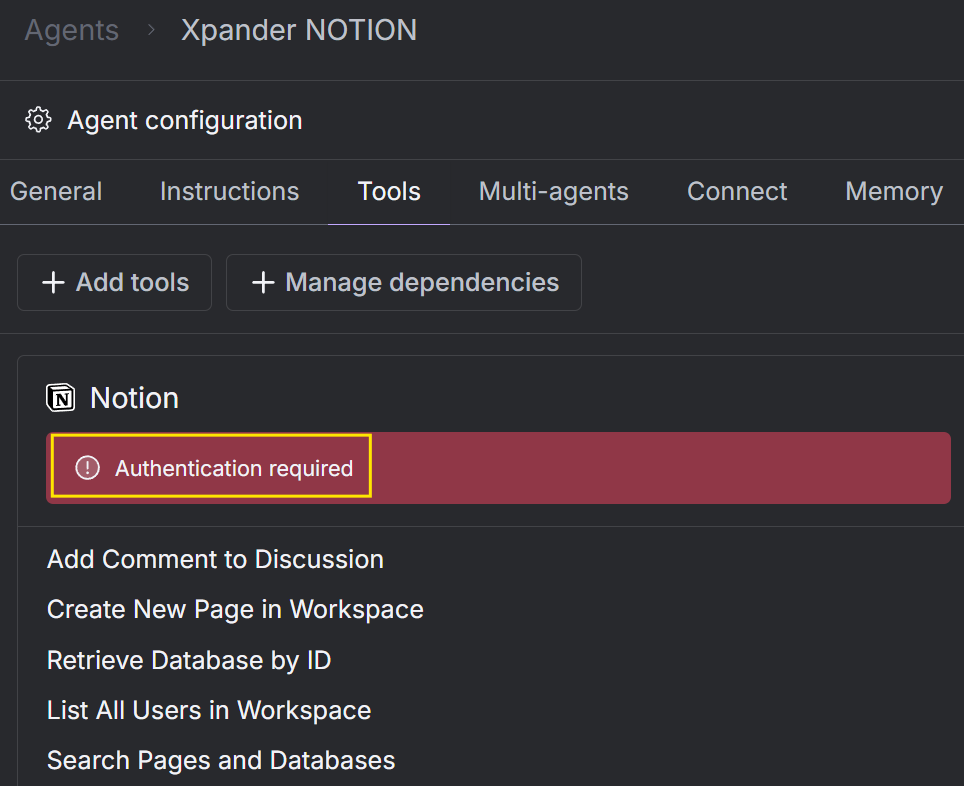Image resolution: width=964 pixels, height=786 pixels.
Task: Click the Agent configuration gear icon
Action: (38, 120)
